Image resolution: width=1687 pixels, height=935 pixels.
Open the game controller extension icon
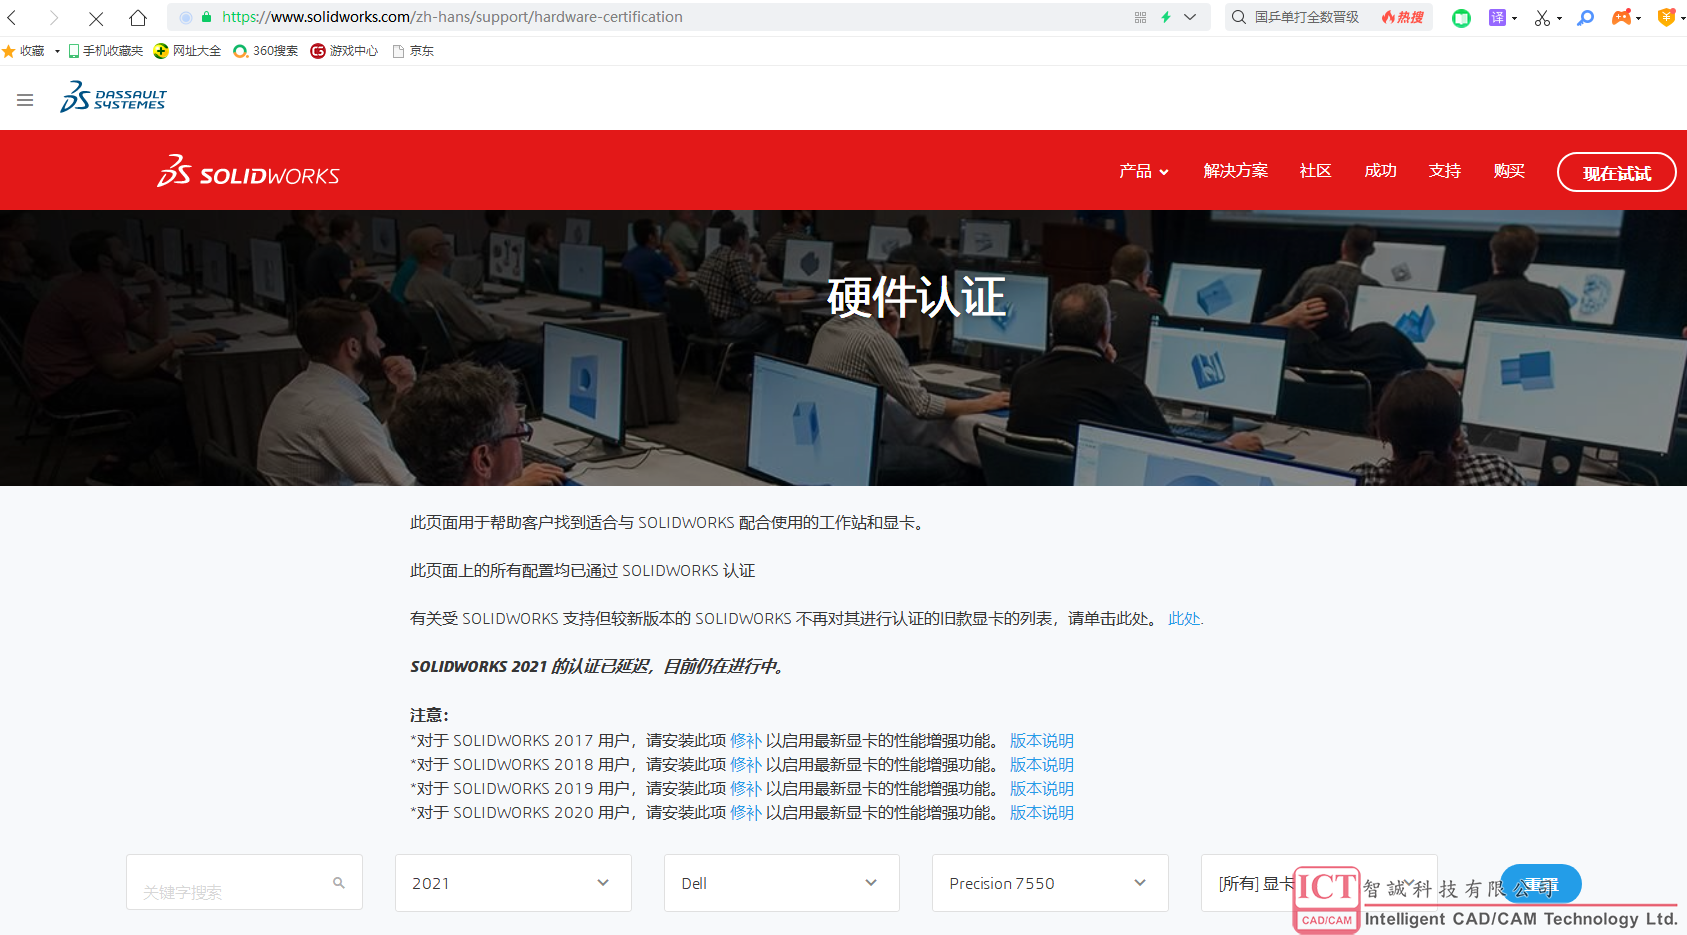tap(1621, 17)
